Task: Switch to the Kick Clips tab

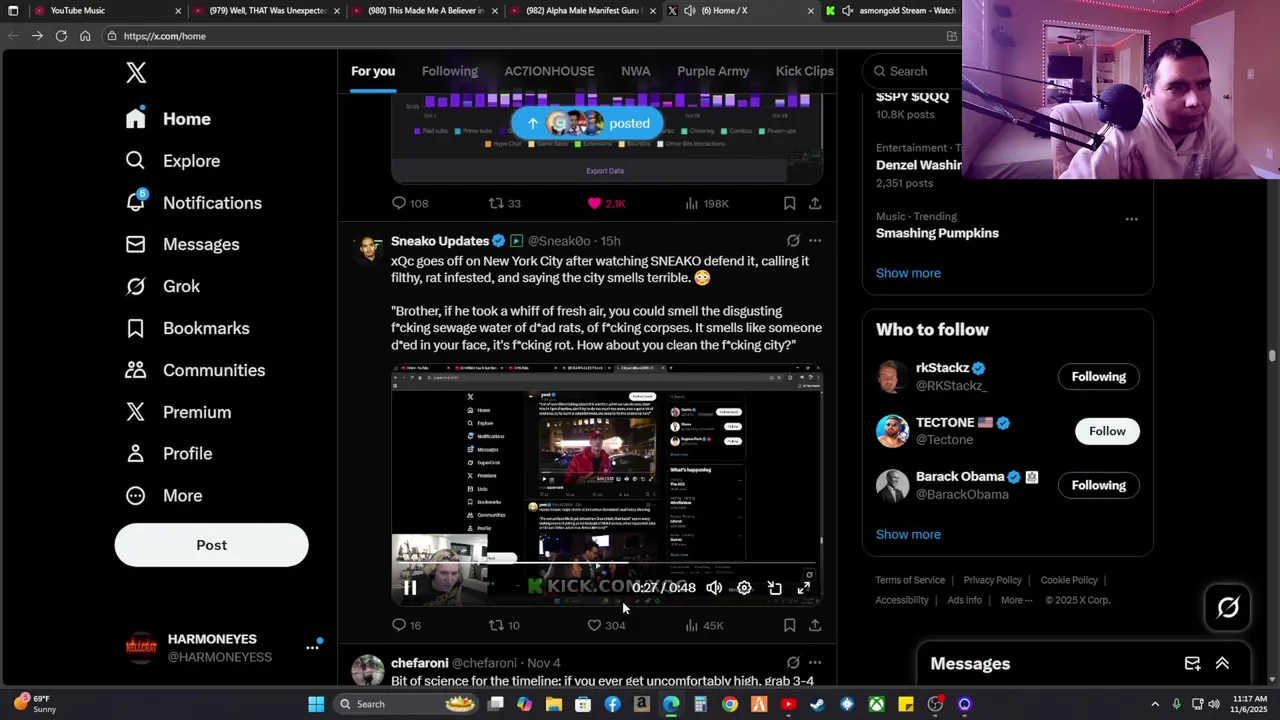Action: click(804, 71)
